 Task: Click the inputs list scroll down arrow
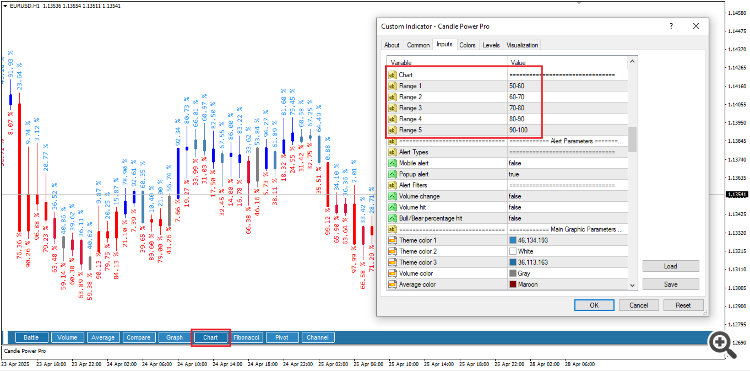[632, 285]
